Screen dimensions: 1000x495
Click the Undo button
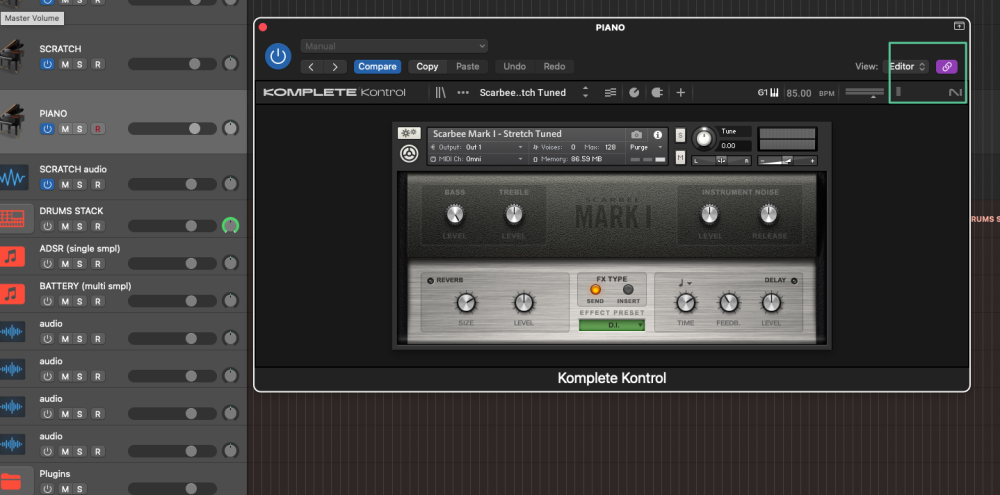[x=515, y=67]
